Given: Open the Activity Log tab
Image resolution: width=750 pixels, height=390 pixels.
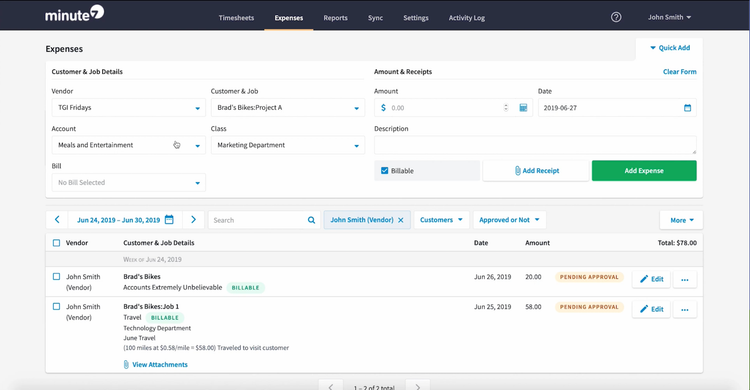Looking at the screenshot, I should coord(466,18).
